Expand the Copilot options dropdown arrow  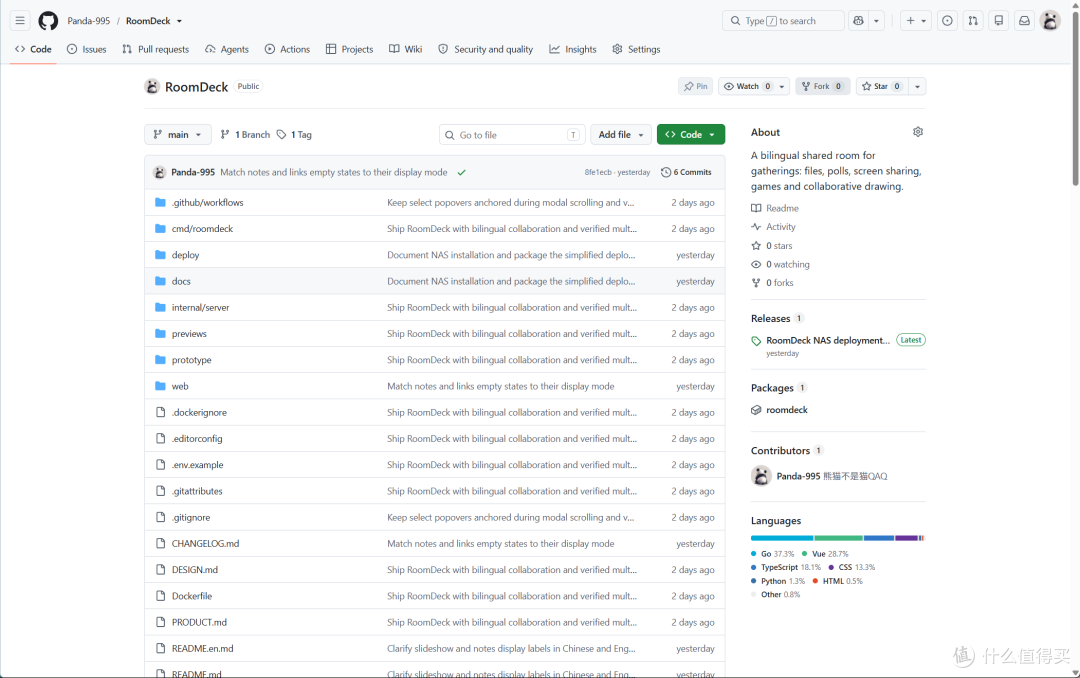876,21
